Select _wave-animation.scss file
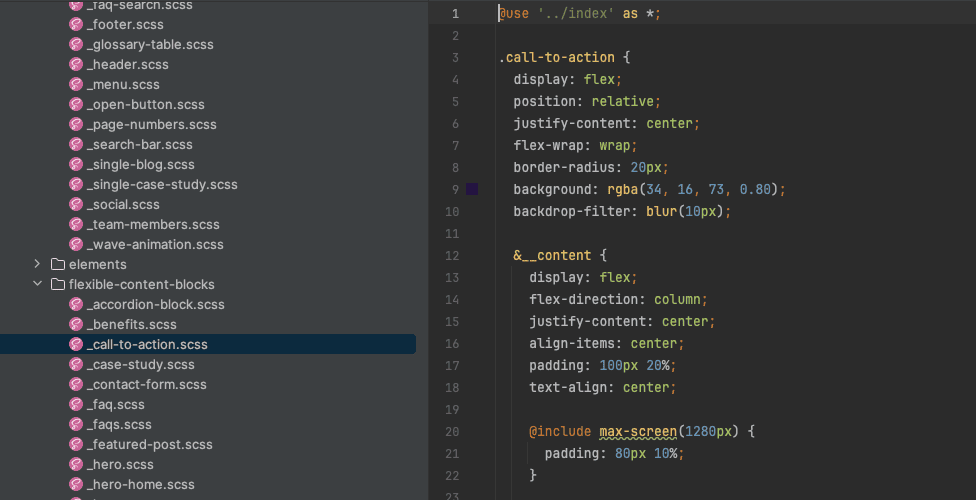 tap(155, 245)
